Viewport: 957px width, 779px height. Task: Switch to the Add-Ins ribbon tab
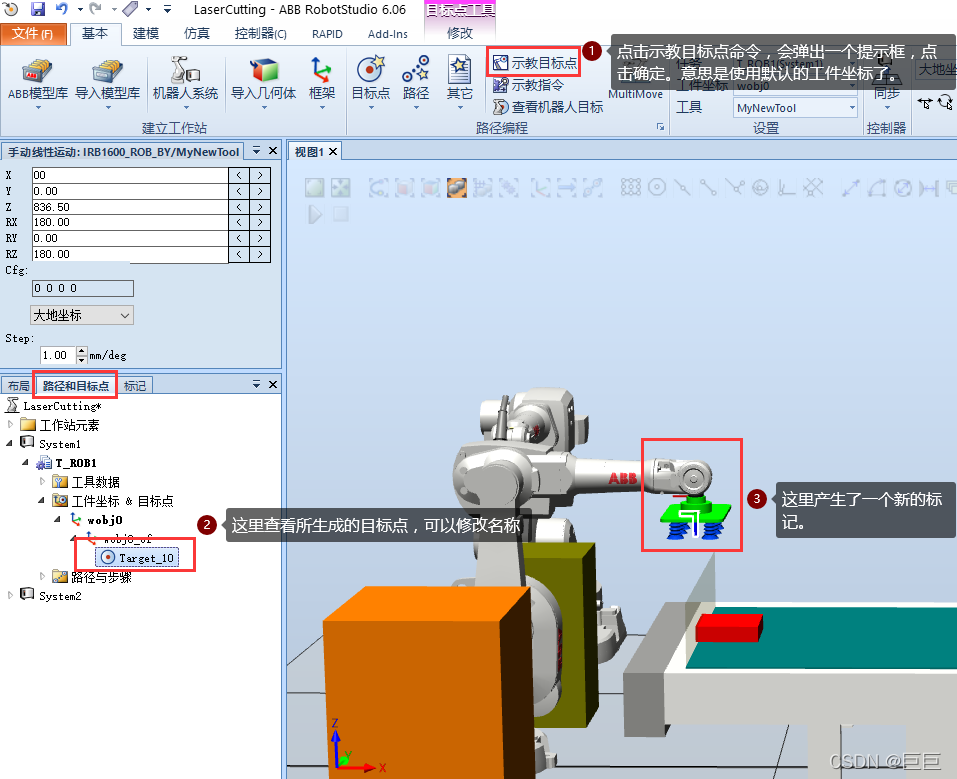(388, 34)
